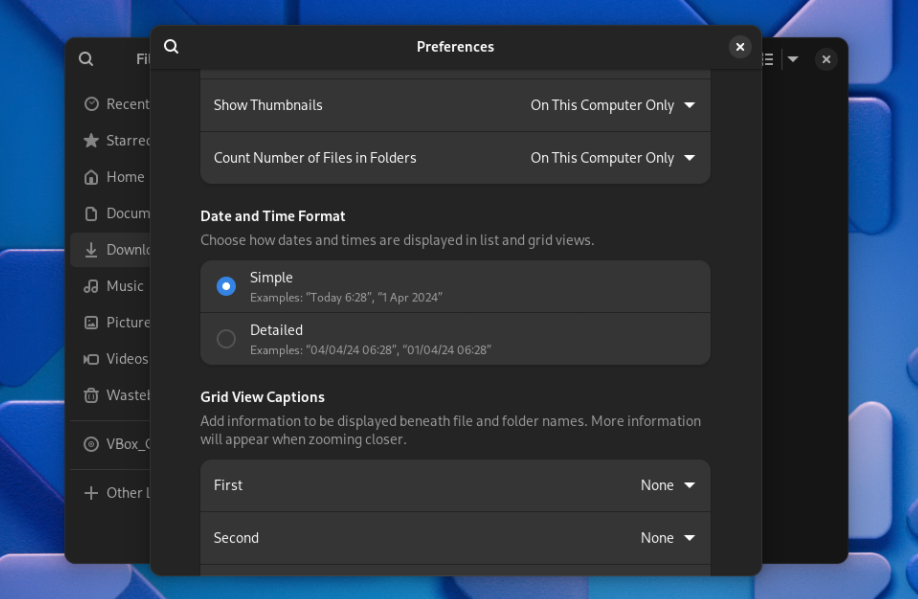This screenshot has height=599, width=918.
Task: Click the Files window search icon
Action: tap(86, 59)
